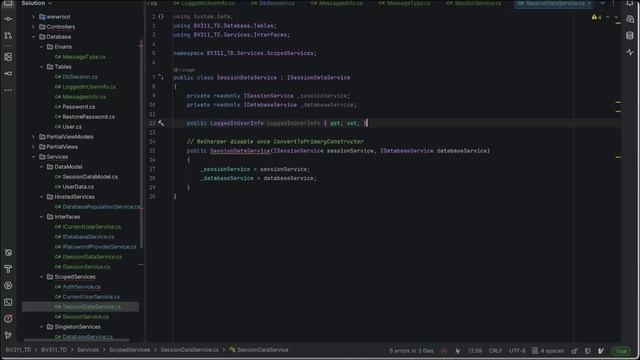The image size is (640, 360).
Task: Open SessionDataModel.cs in the tree
Action: (90, 177)
